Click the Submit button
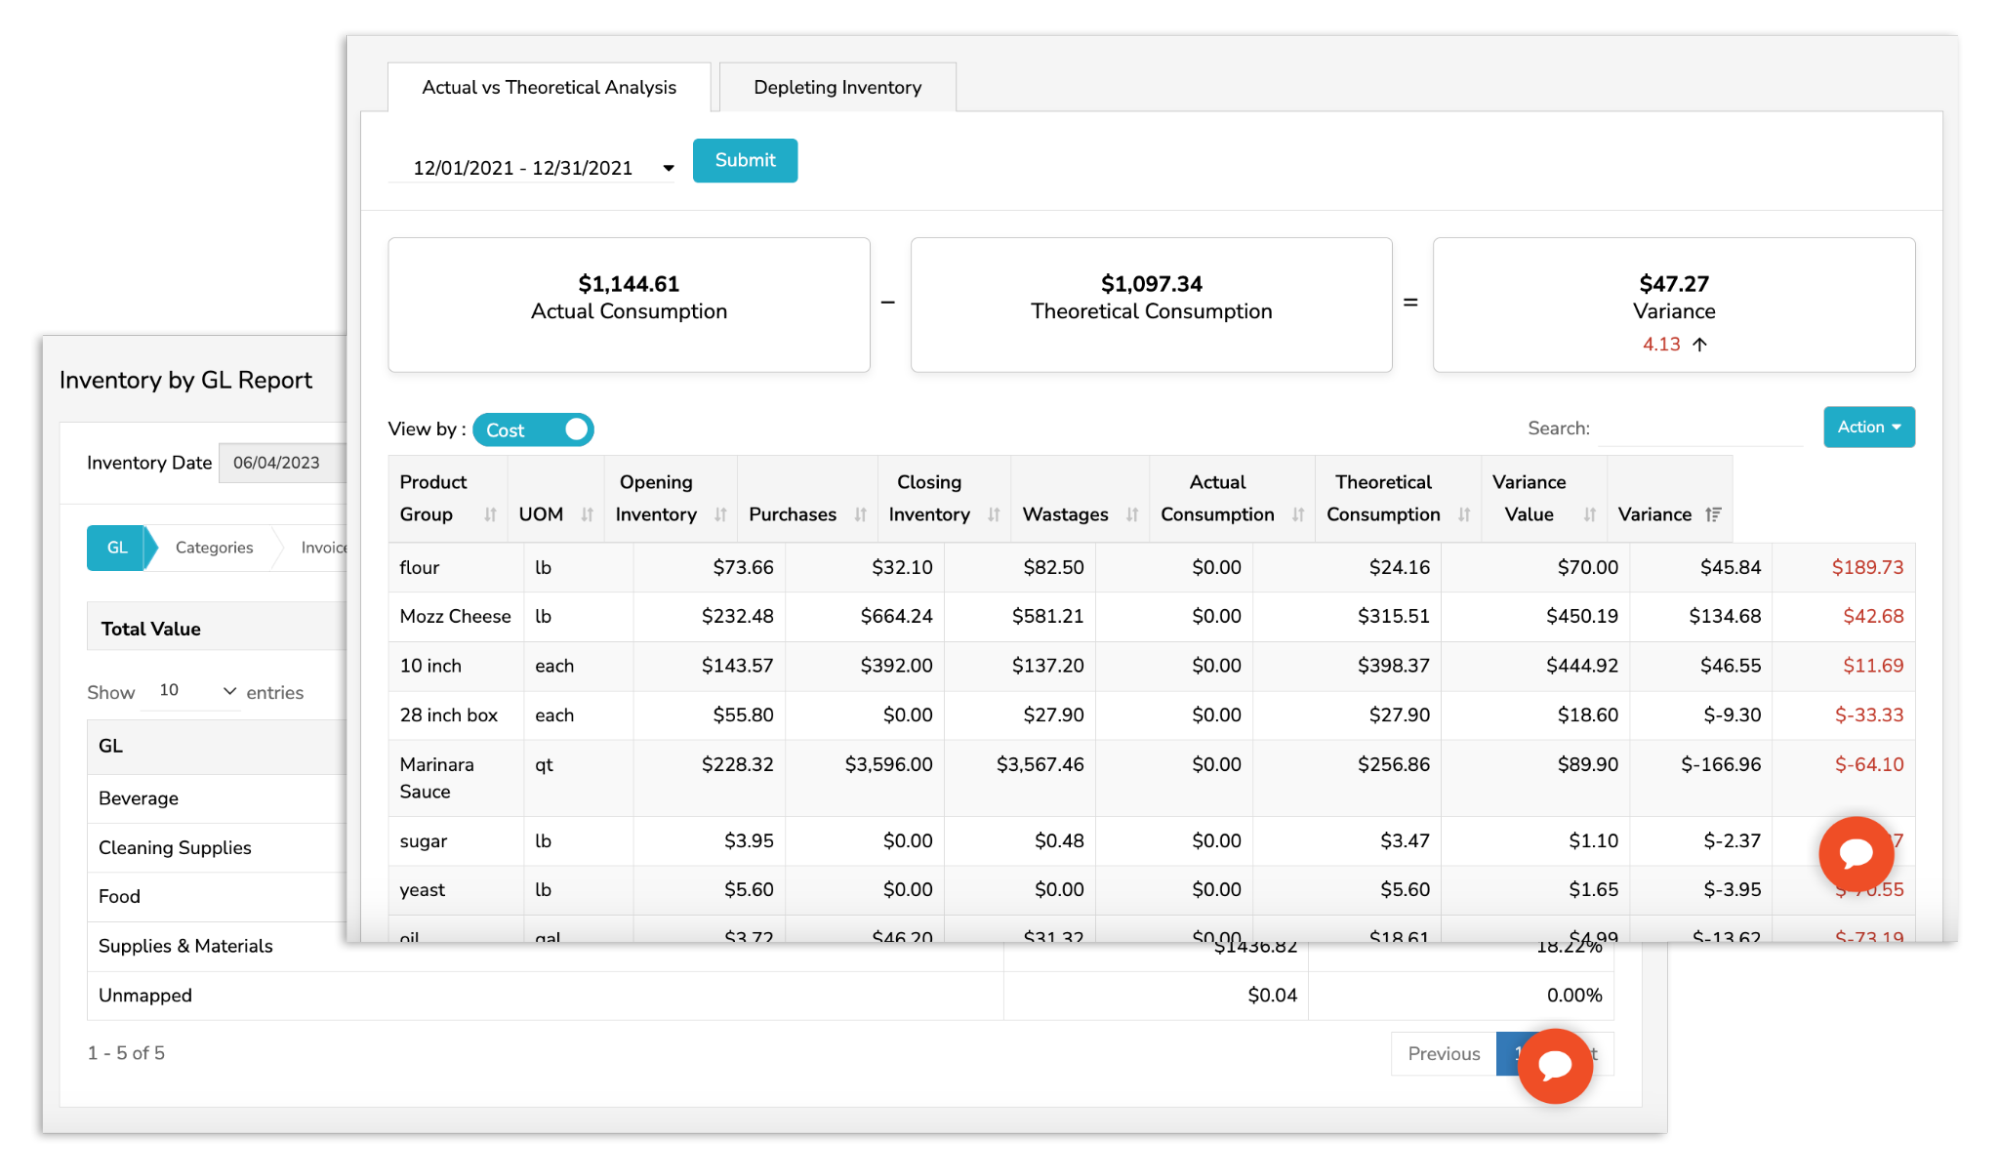 (744, 160)
